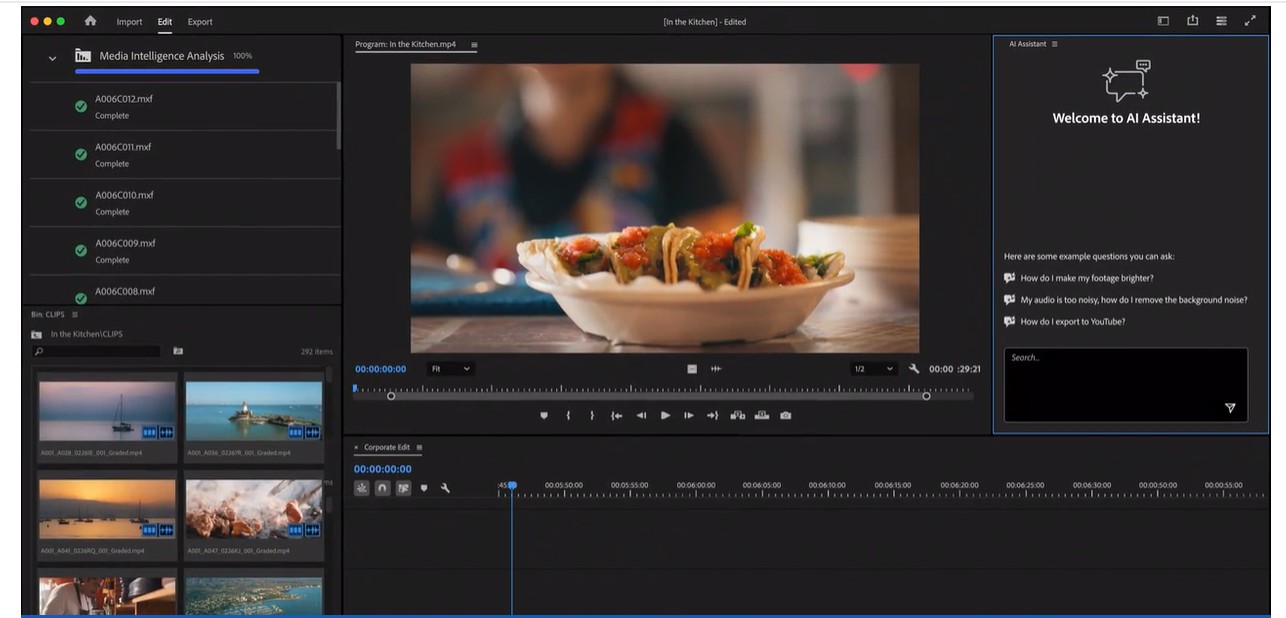
Task: Toggle full screen with the expand arrows icon
Action: [1250, 21]
